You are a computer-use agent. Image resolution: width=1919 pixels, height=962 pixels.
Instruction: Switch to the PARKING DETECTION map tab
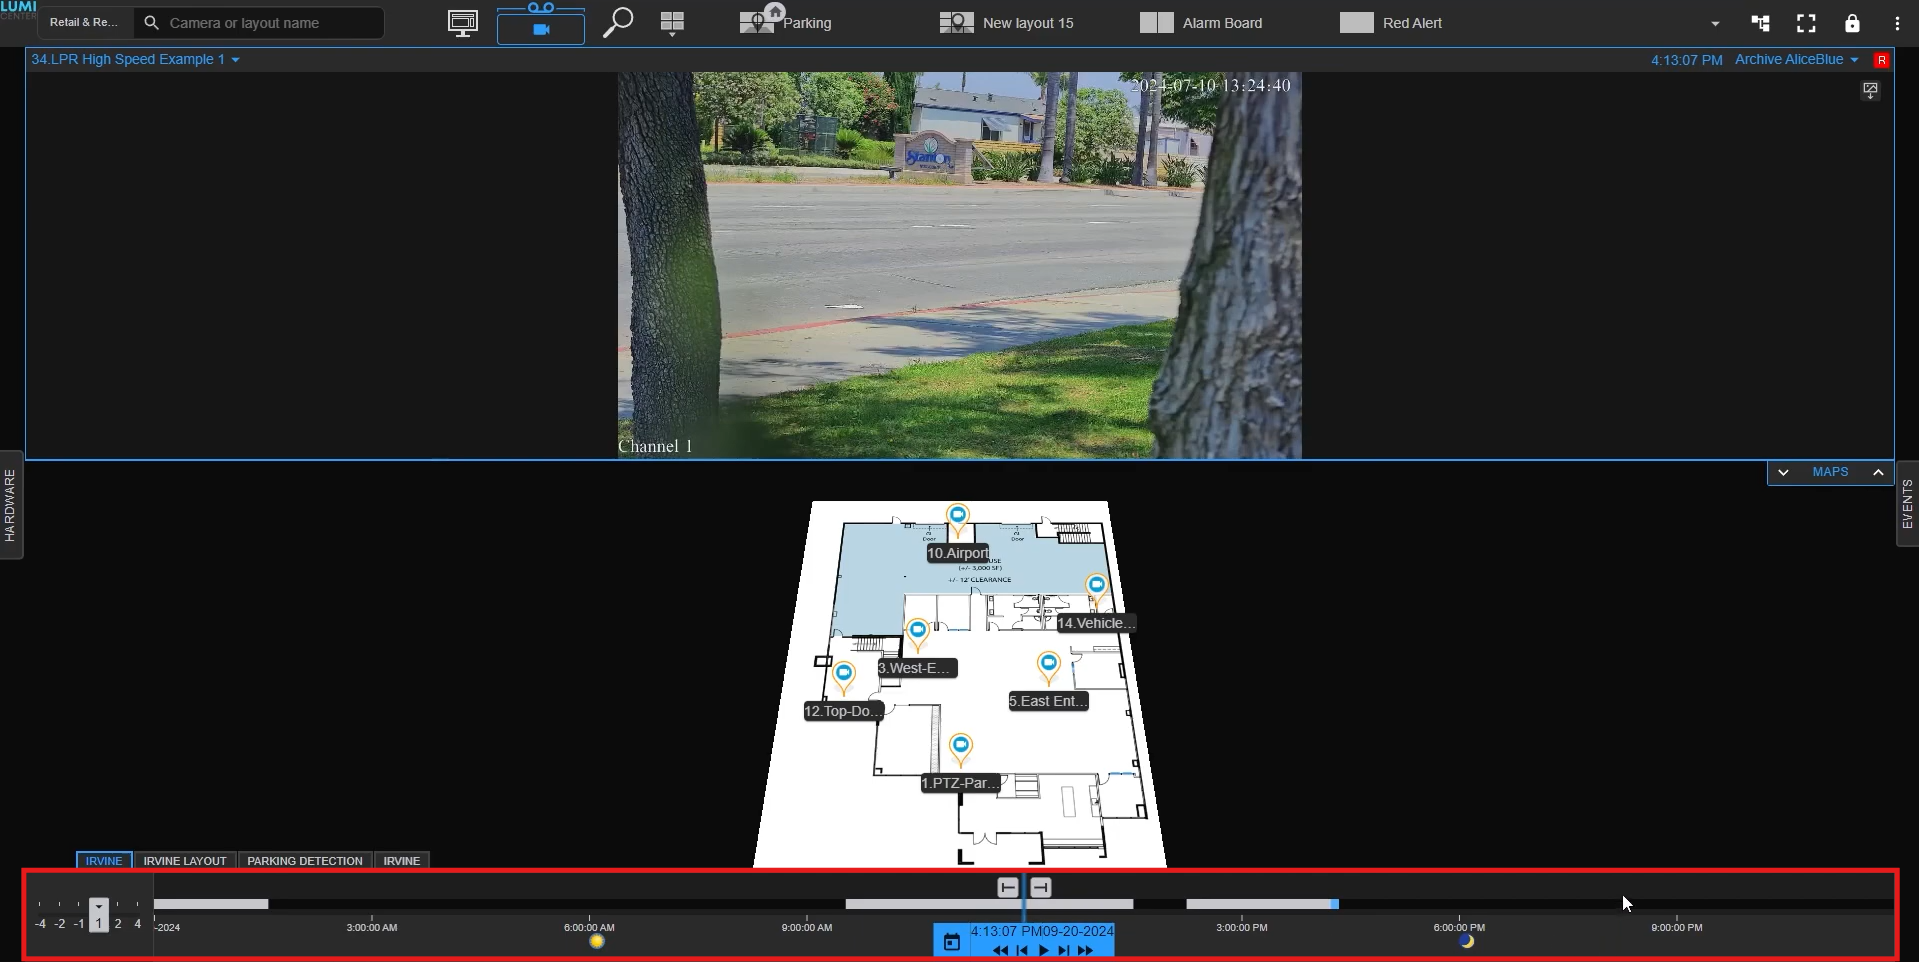click(304, 861)
